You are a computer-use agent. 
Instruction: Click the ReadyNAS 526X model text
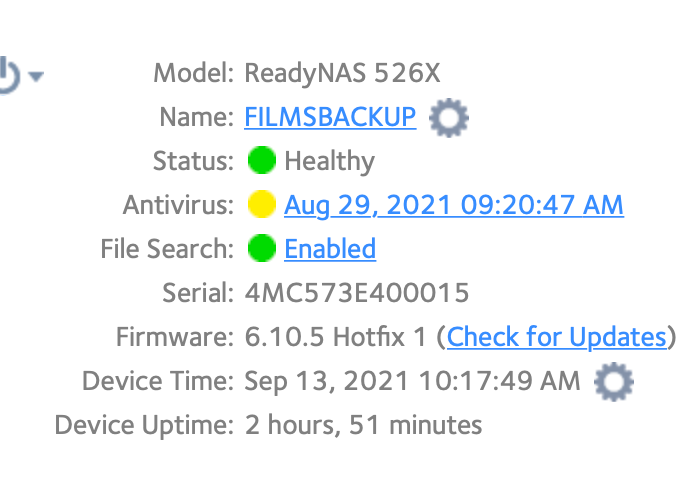(x=342, y=73)
